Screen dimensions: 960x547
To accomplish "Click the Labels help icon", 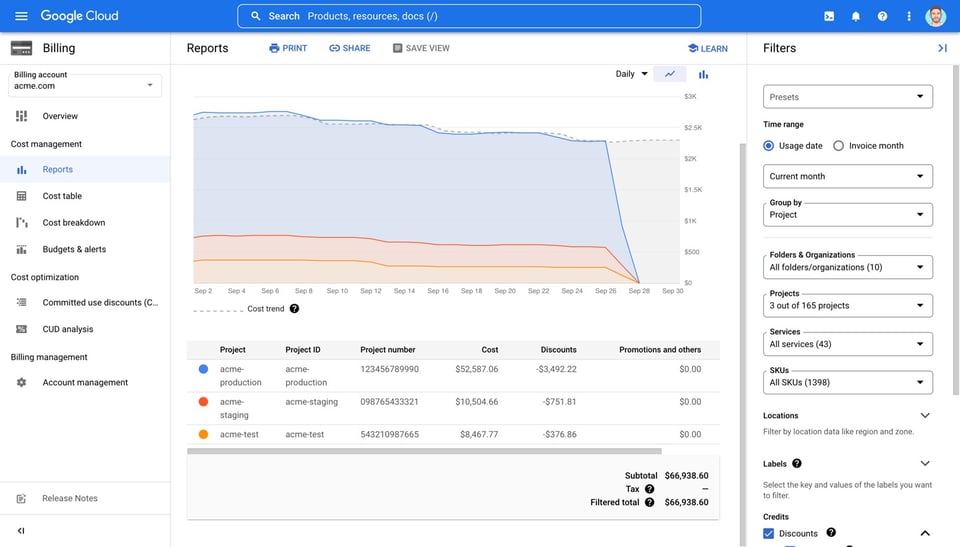I will [797, 464].
